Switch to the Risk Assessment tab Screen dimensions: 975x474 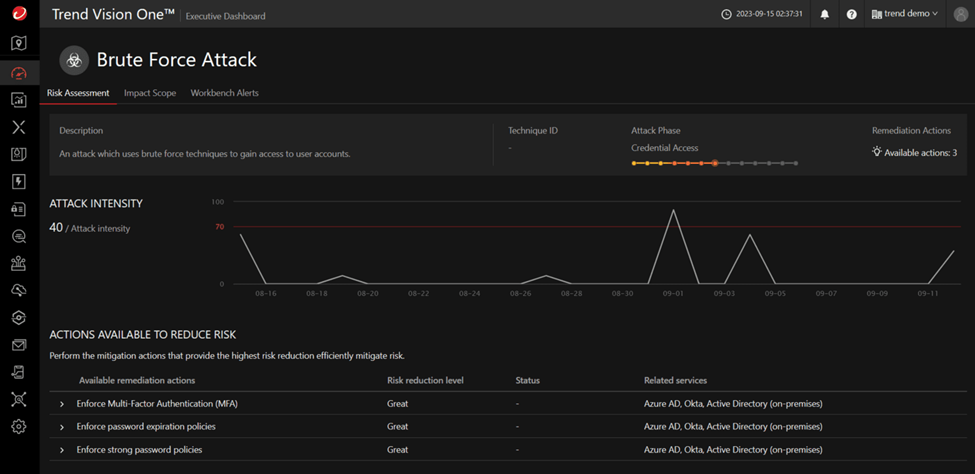(x=78, y=93)
